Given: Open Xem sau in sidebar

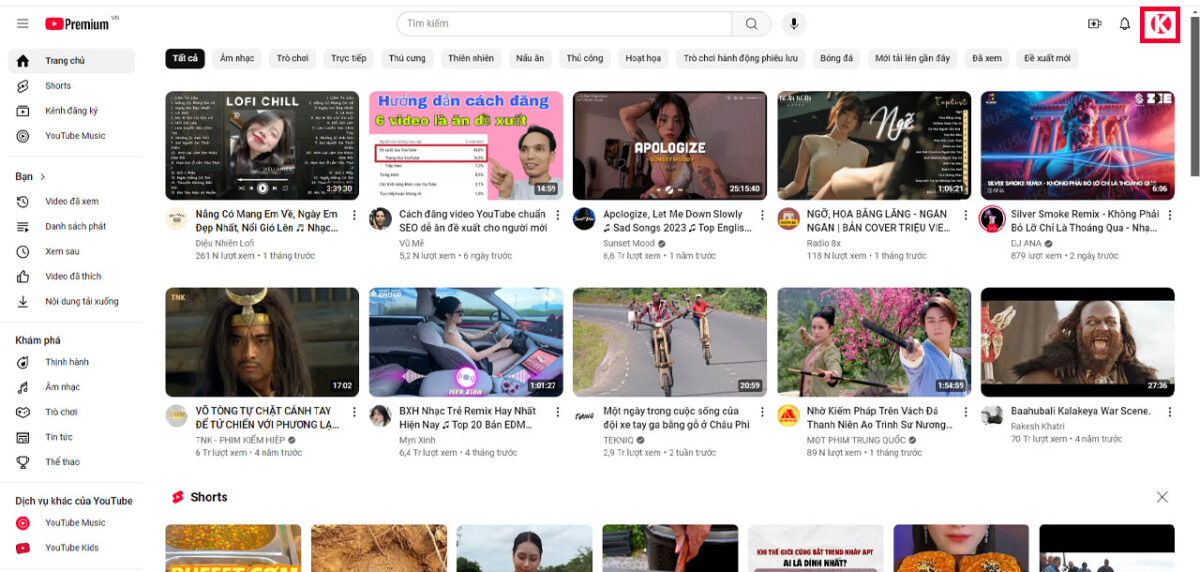Looking at the screenshot, I should [x=71, y=252].
